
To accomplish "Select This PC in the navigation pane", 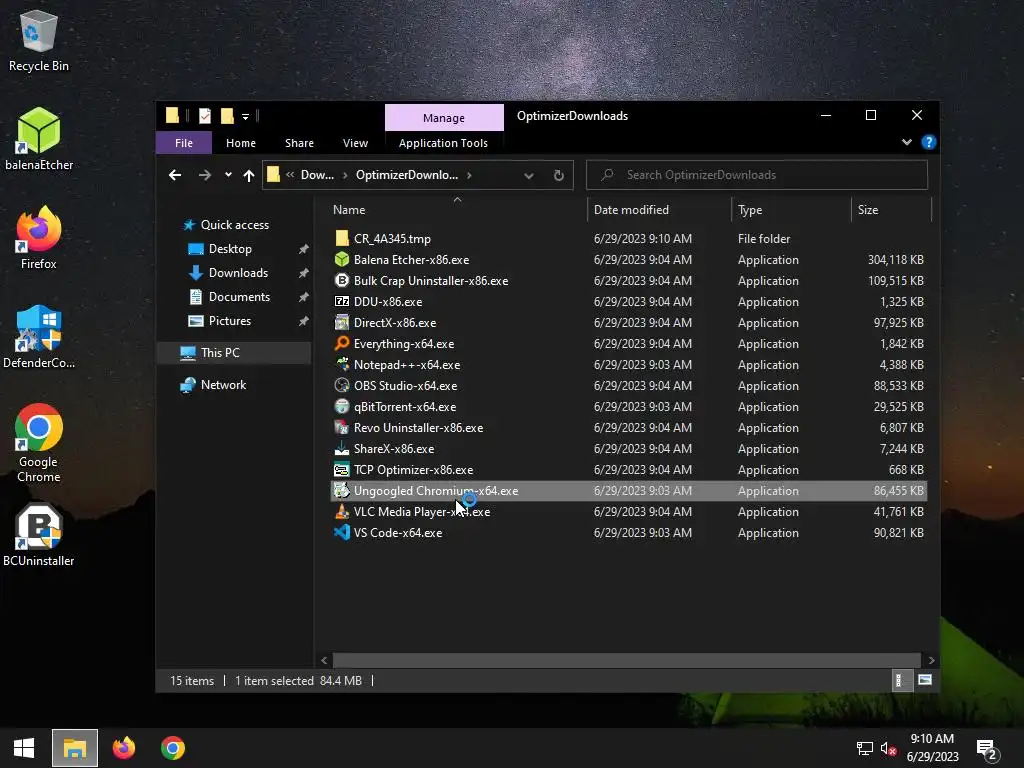I will tap(234, 353).
